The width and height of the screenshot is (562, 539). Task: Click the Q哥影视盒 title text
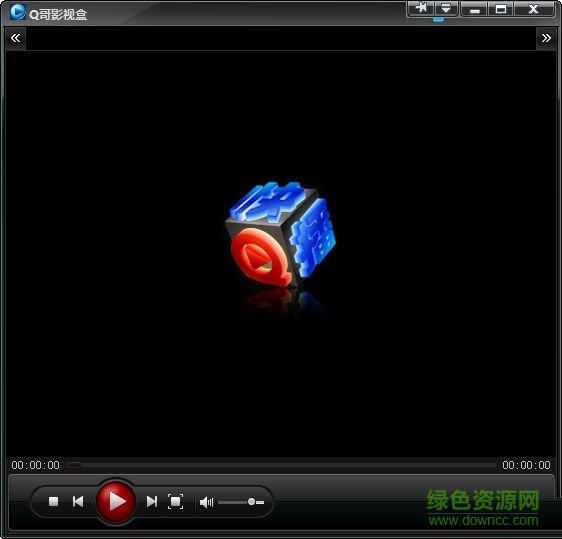coord(58,14)
